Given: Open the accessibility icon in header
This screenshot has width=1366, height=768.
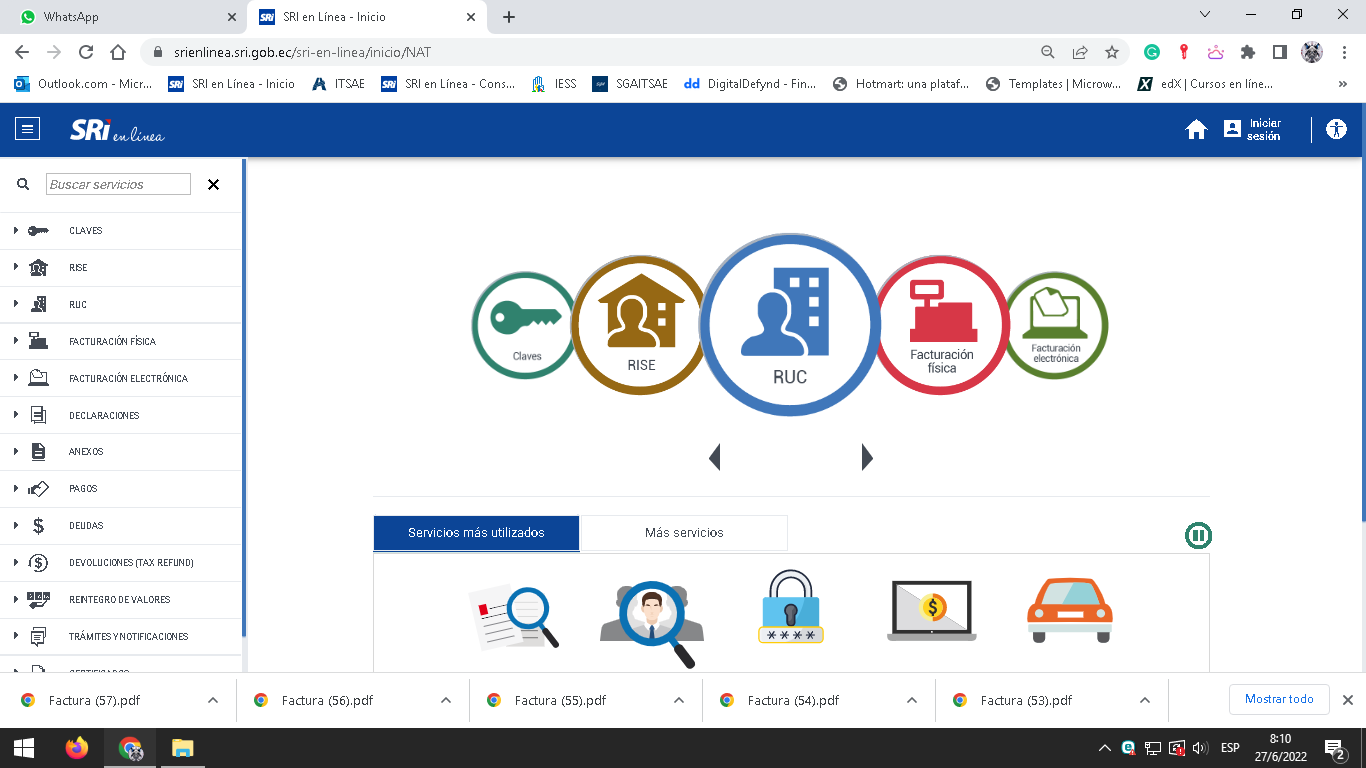Looking at the screenshot, I should click(1336, 129).
